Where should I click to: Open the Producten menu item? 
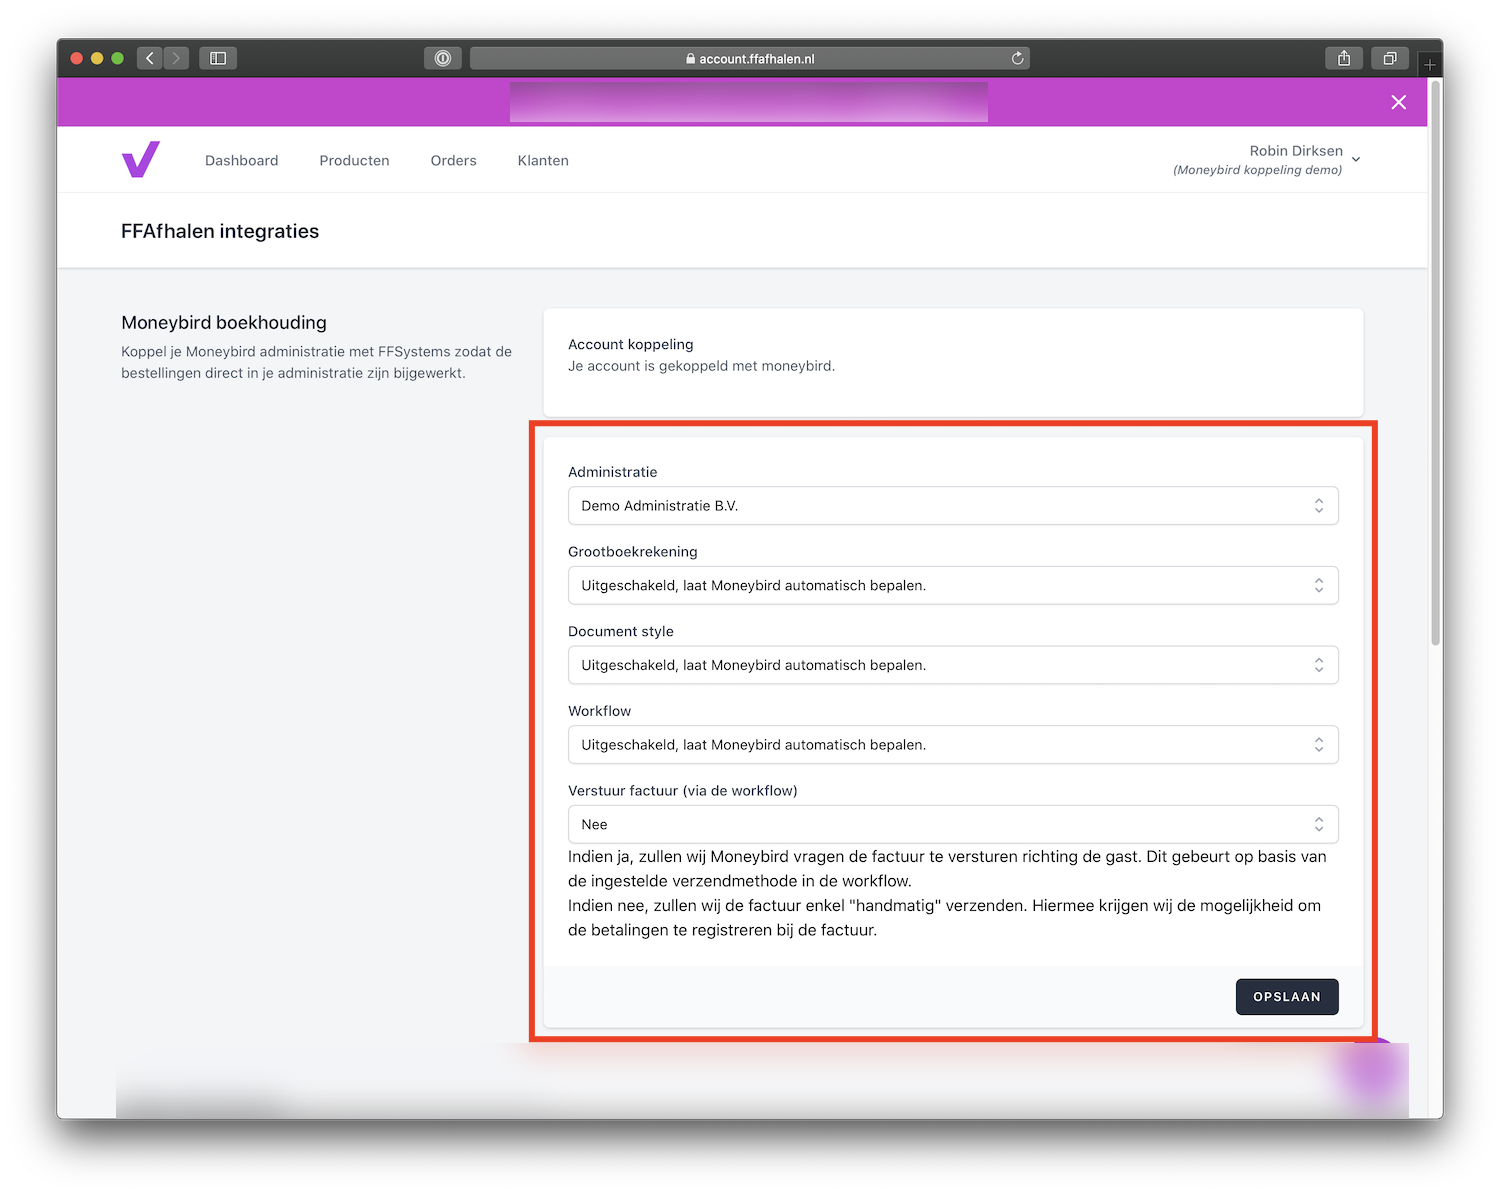(x=354, y=160)
